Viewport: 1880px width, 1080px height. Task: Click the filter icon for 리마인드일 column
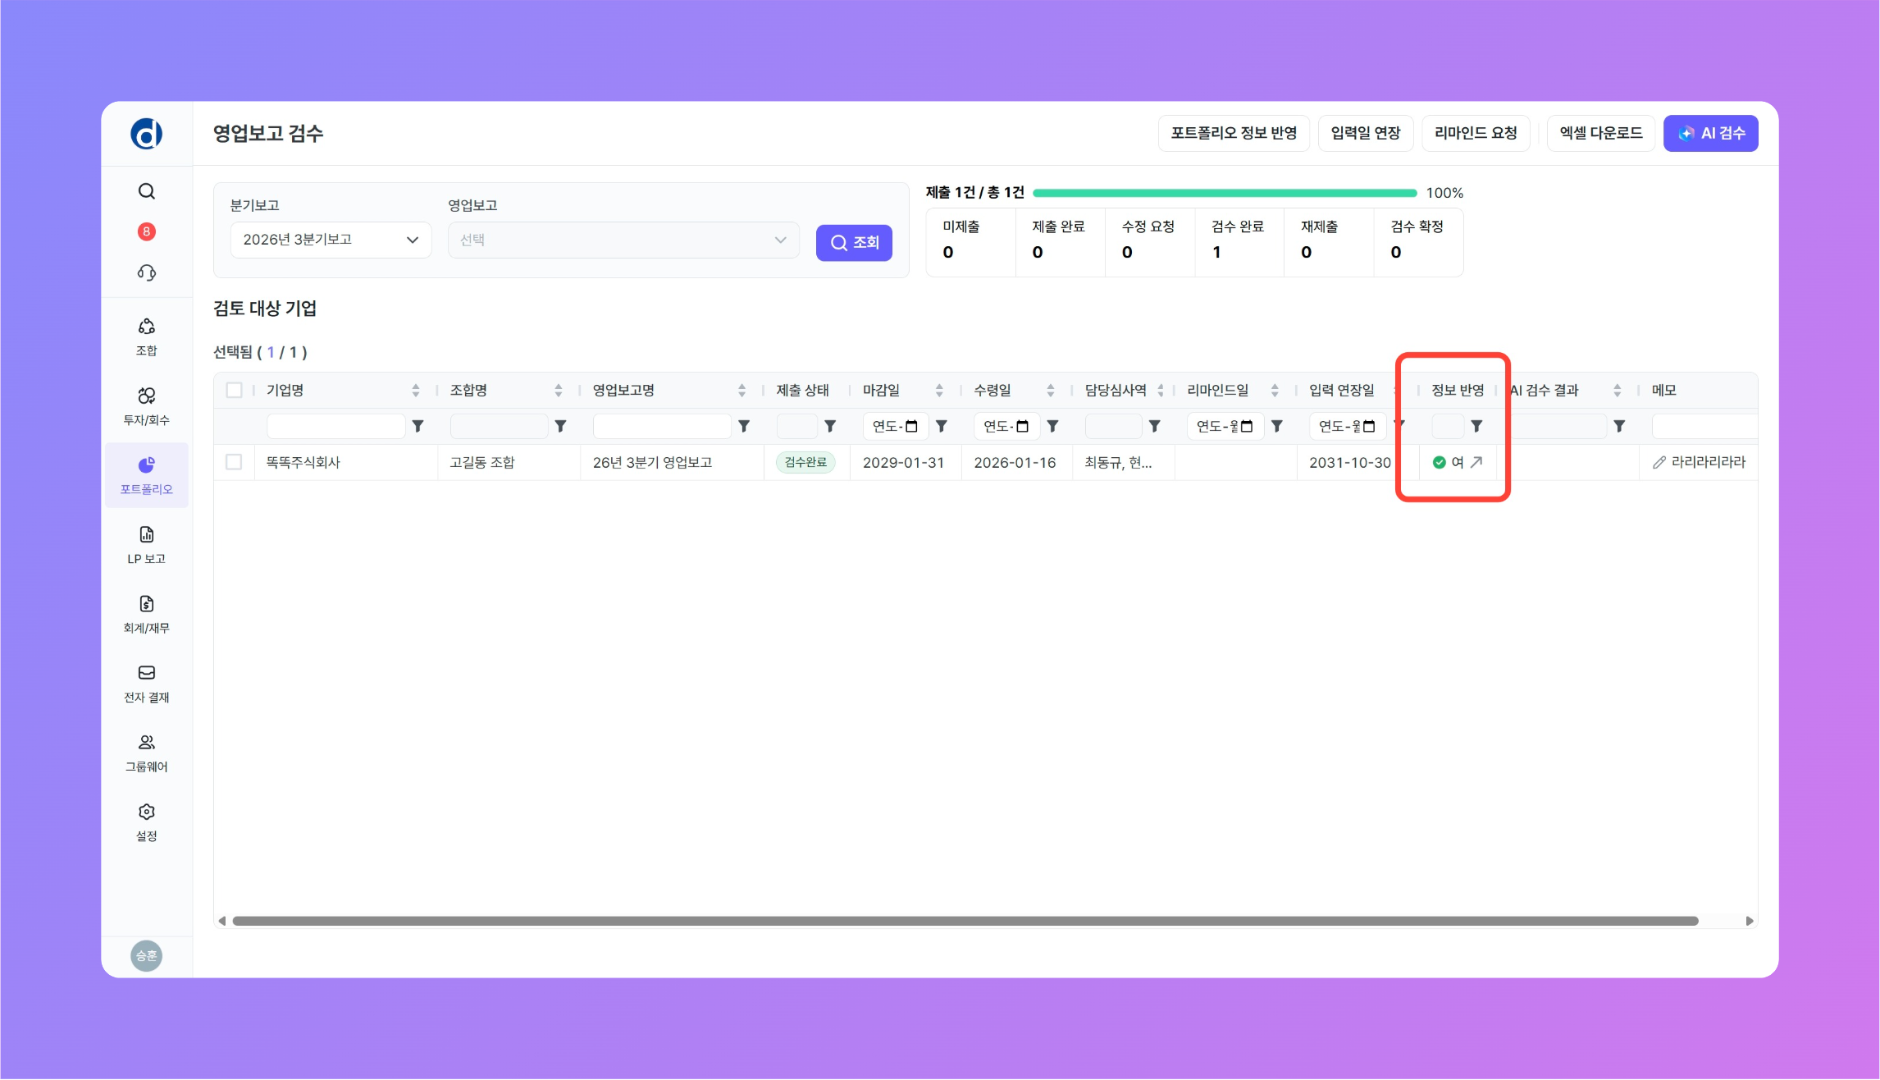[1277, 426]
